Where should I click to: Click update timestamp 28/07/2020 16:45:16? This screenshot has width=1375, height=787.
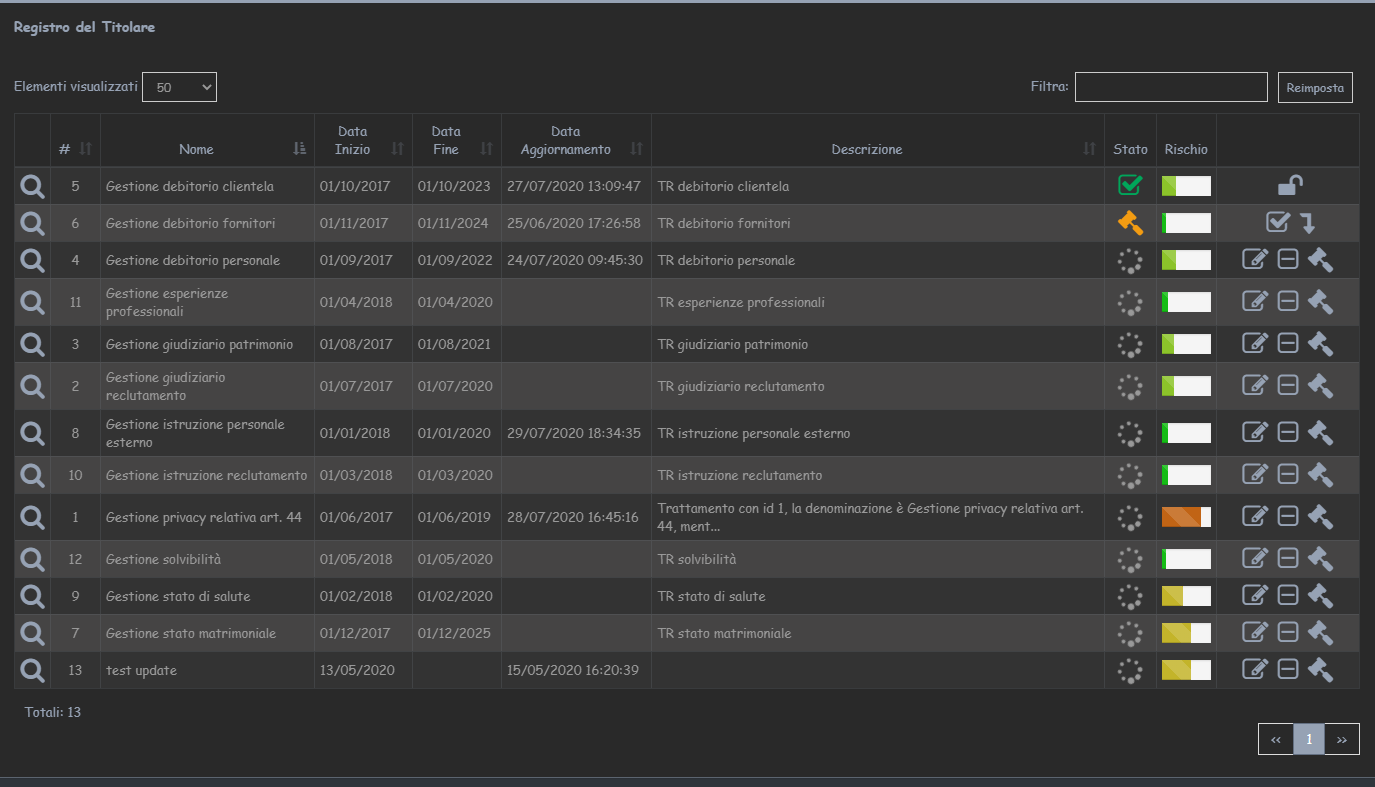(574, 517)
